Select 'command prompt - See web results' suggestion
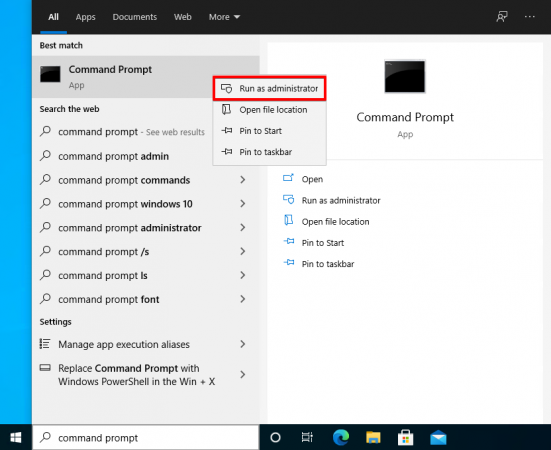 (123, 132)
